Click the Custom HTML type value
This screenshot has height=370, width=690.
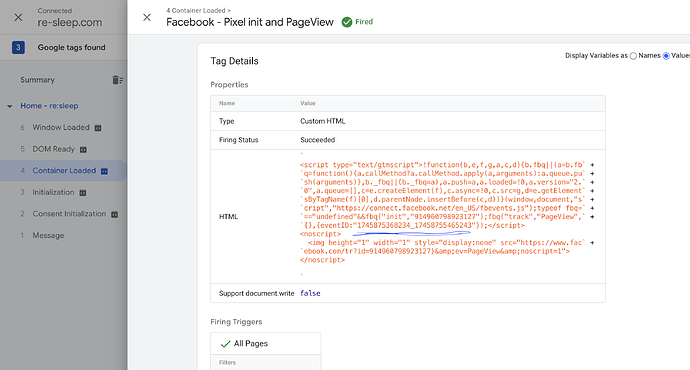tap(323, 121)
